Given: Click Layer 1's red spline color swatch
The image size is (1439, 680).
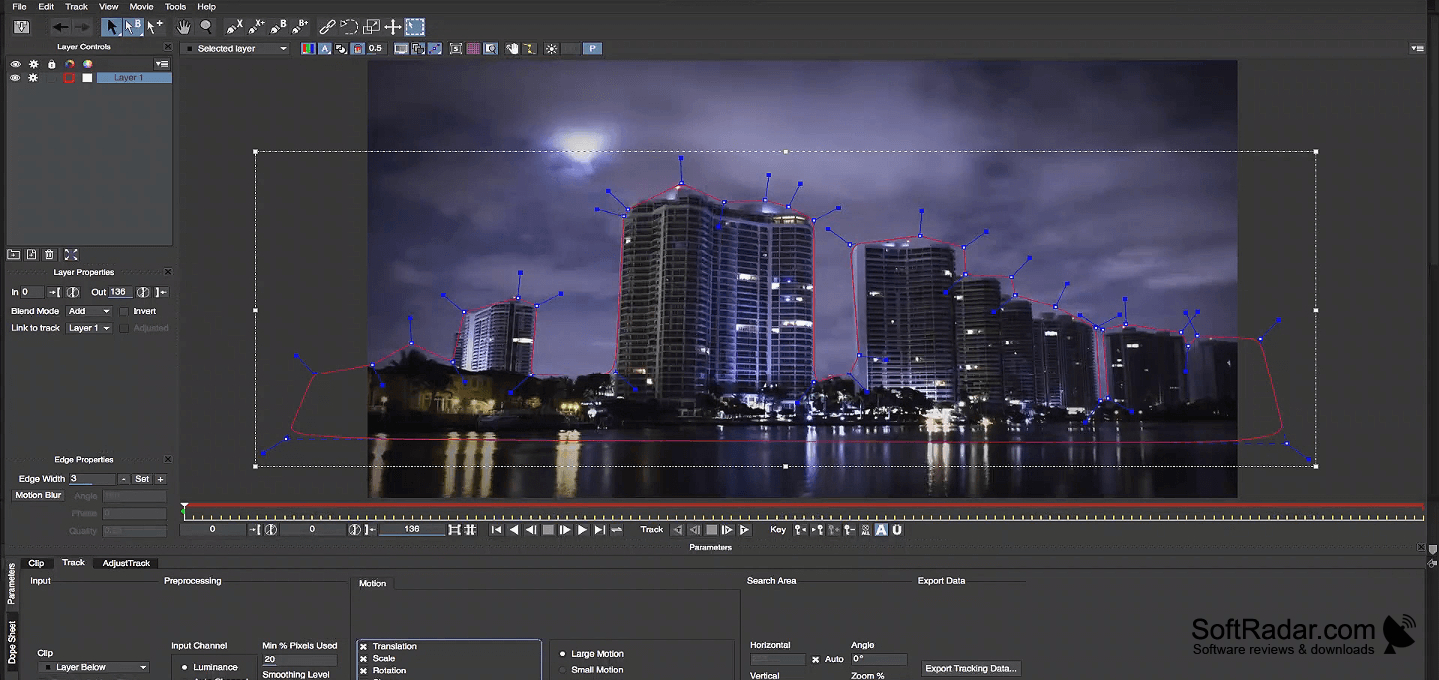Looking at the screenshot, I should pos(69,78).
